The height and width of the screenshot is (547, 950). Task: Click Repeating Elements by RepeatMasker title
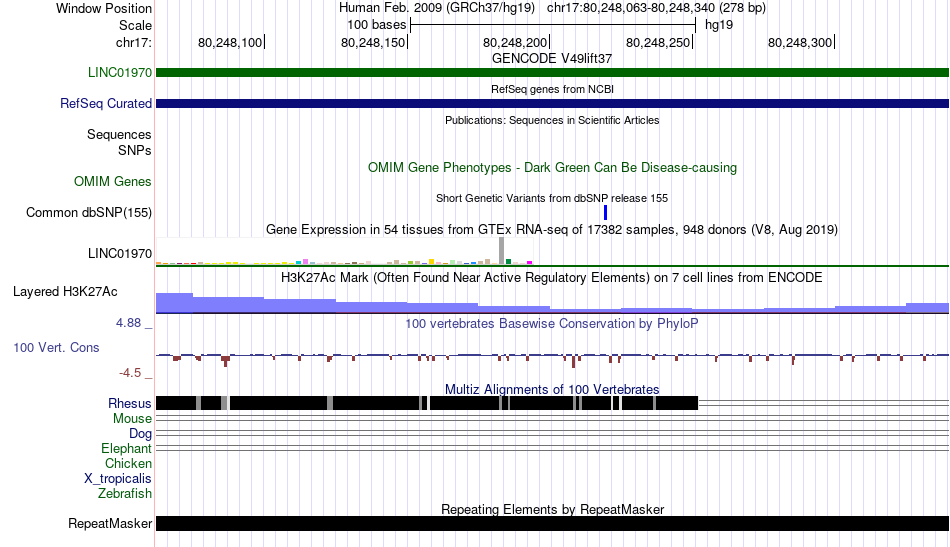(x=552, y=509)
